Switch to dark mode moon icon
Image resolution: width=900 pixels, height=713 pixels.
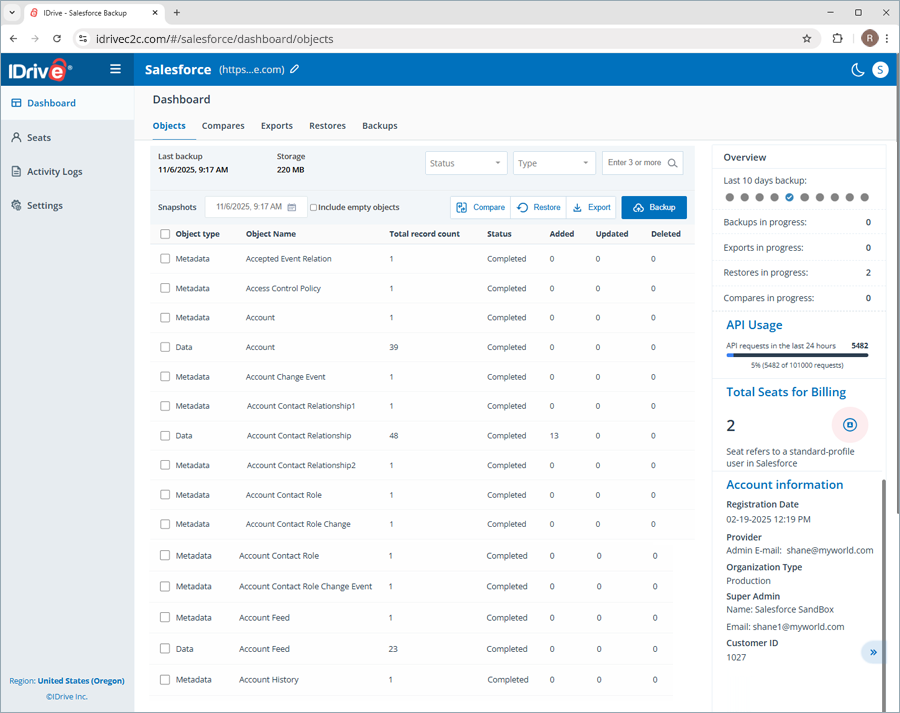pyautogui.click(x=858, y=70)
